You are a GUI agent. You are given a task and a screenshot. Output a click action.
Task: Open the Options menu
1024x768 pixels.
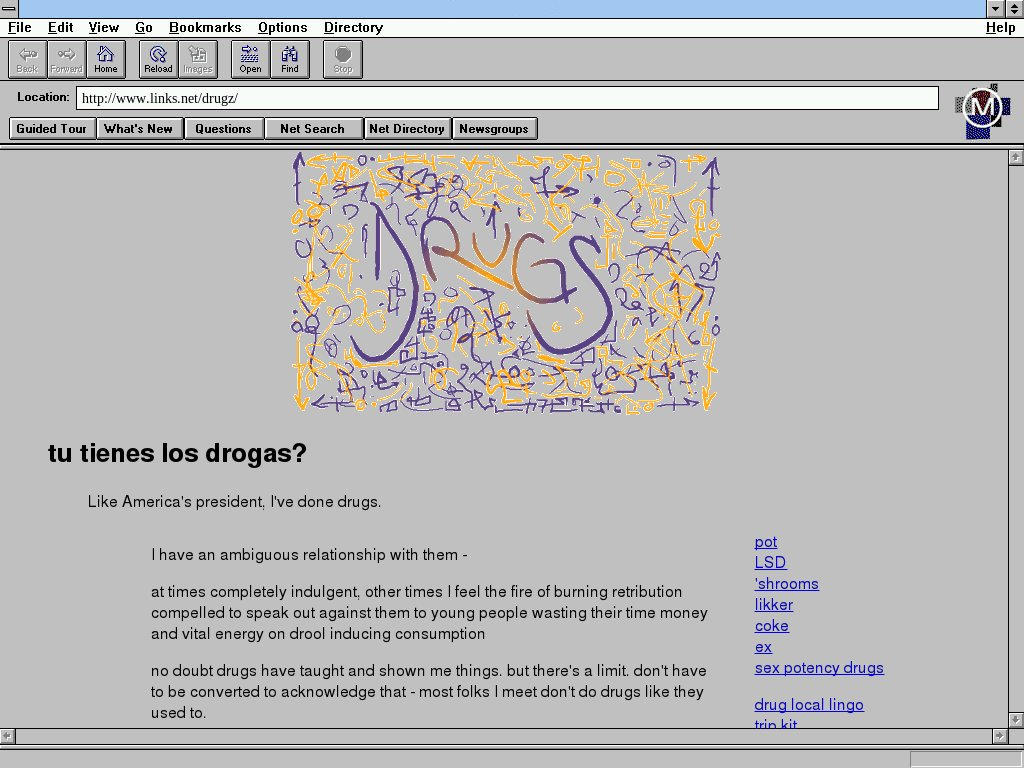pyautogui.click(x=282, y=28)
